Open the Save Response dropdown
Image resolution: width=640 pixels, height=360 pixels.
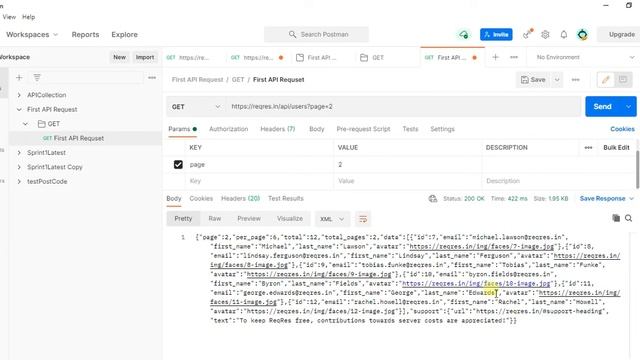pyautogui.click(x=607, y=199)
